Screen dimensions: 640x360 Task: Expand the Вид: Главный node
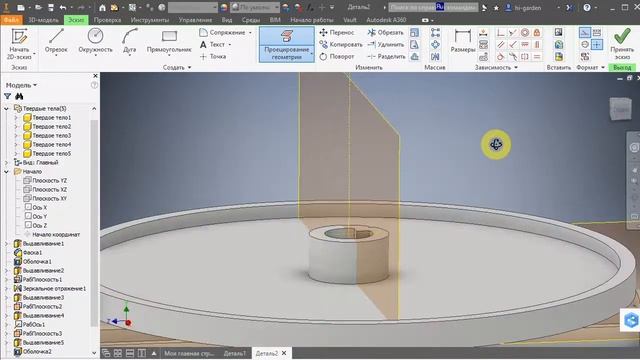[x=6, y=162]
